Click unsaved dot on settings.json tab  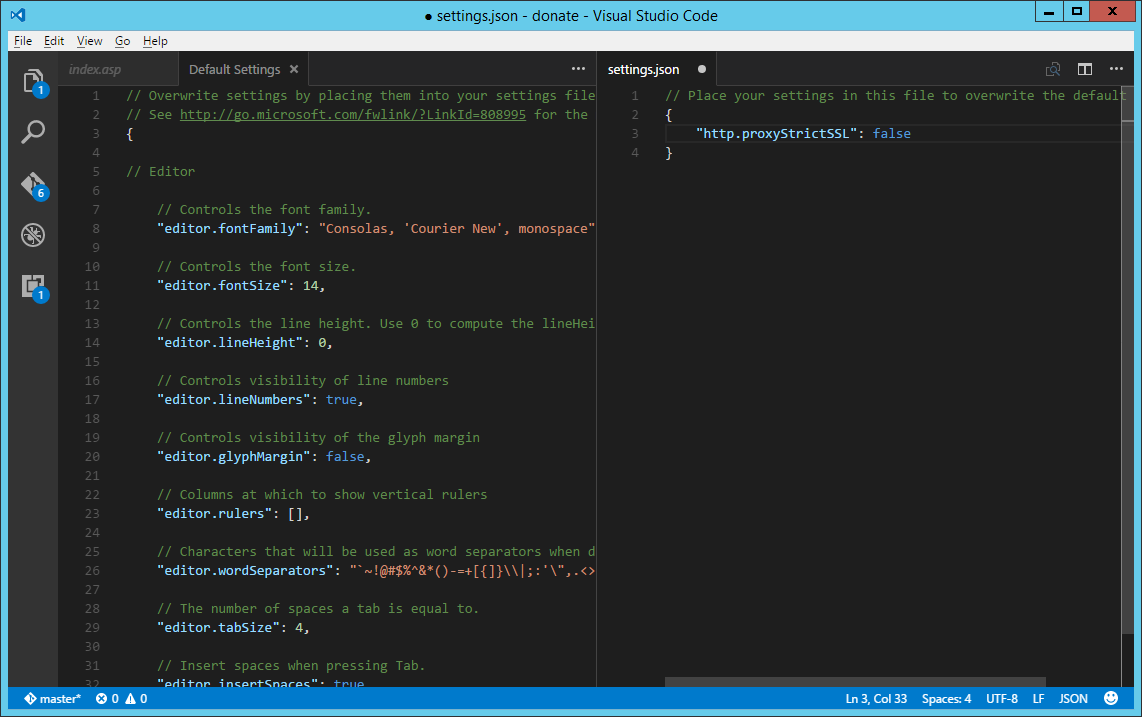pos(702,69)
